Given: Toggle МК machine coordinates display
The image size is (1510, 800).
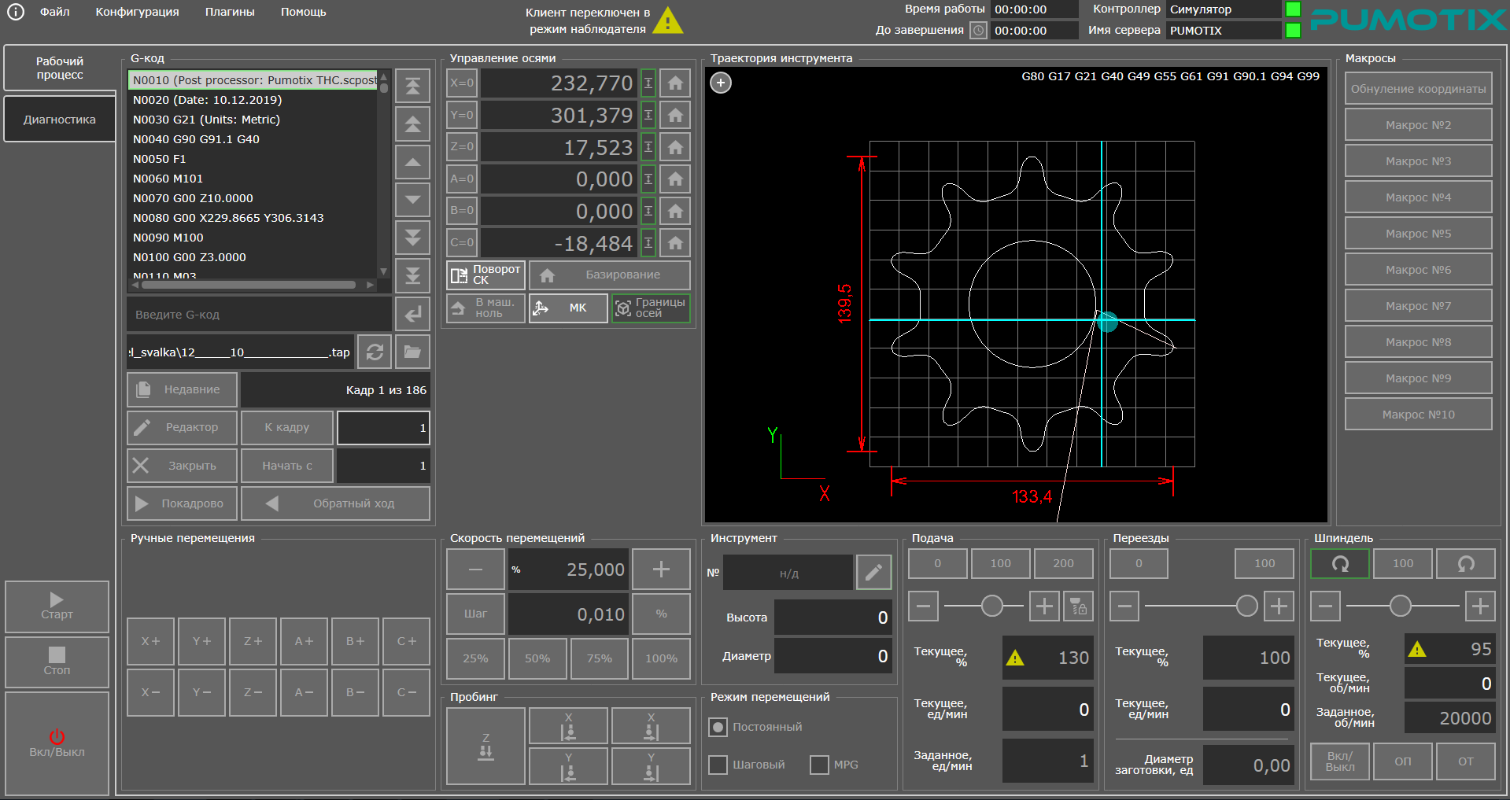Looking at the screenshot, I should click(x=568, y=308).
